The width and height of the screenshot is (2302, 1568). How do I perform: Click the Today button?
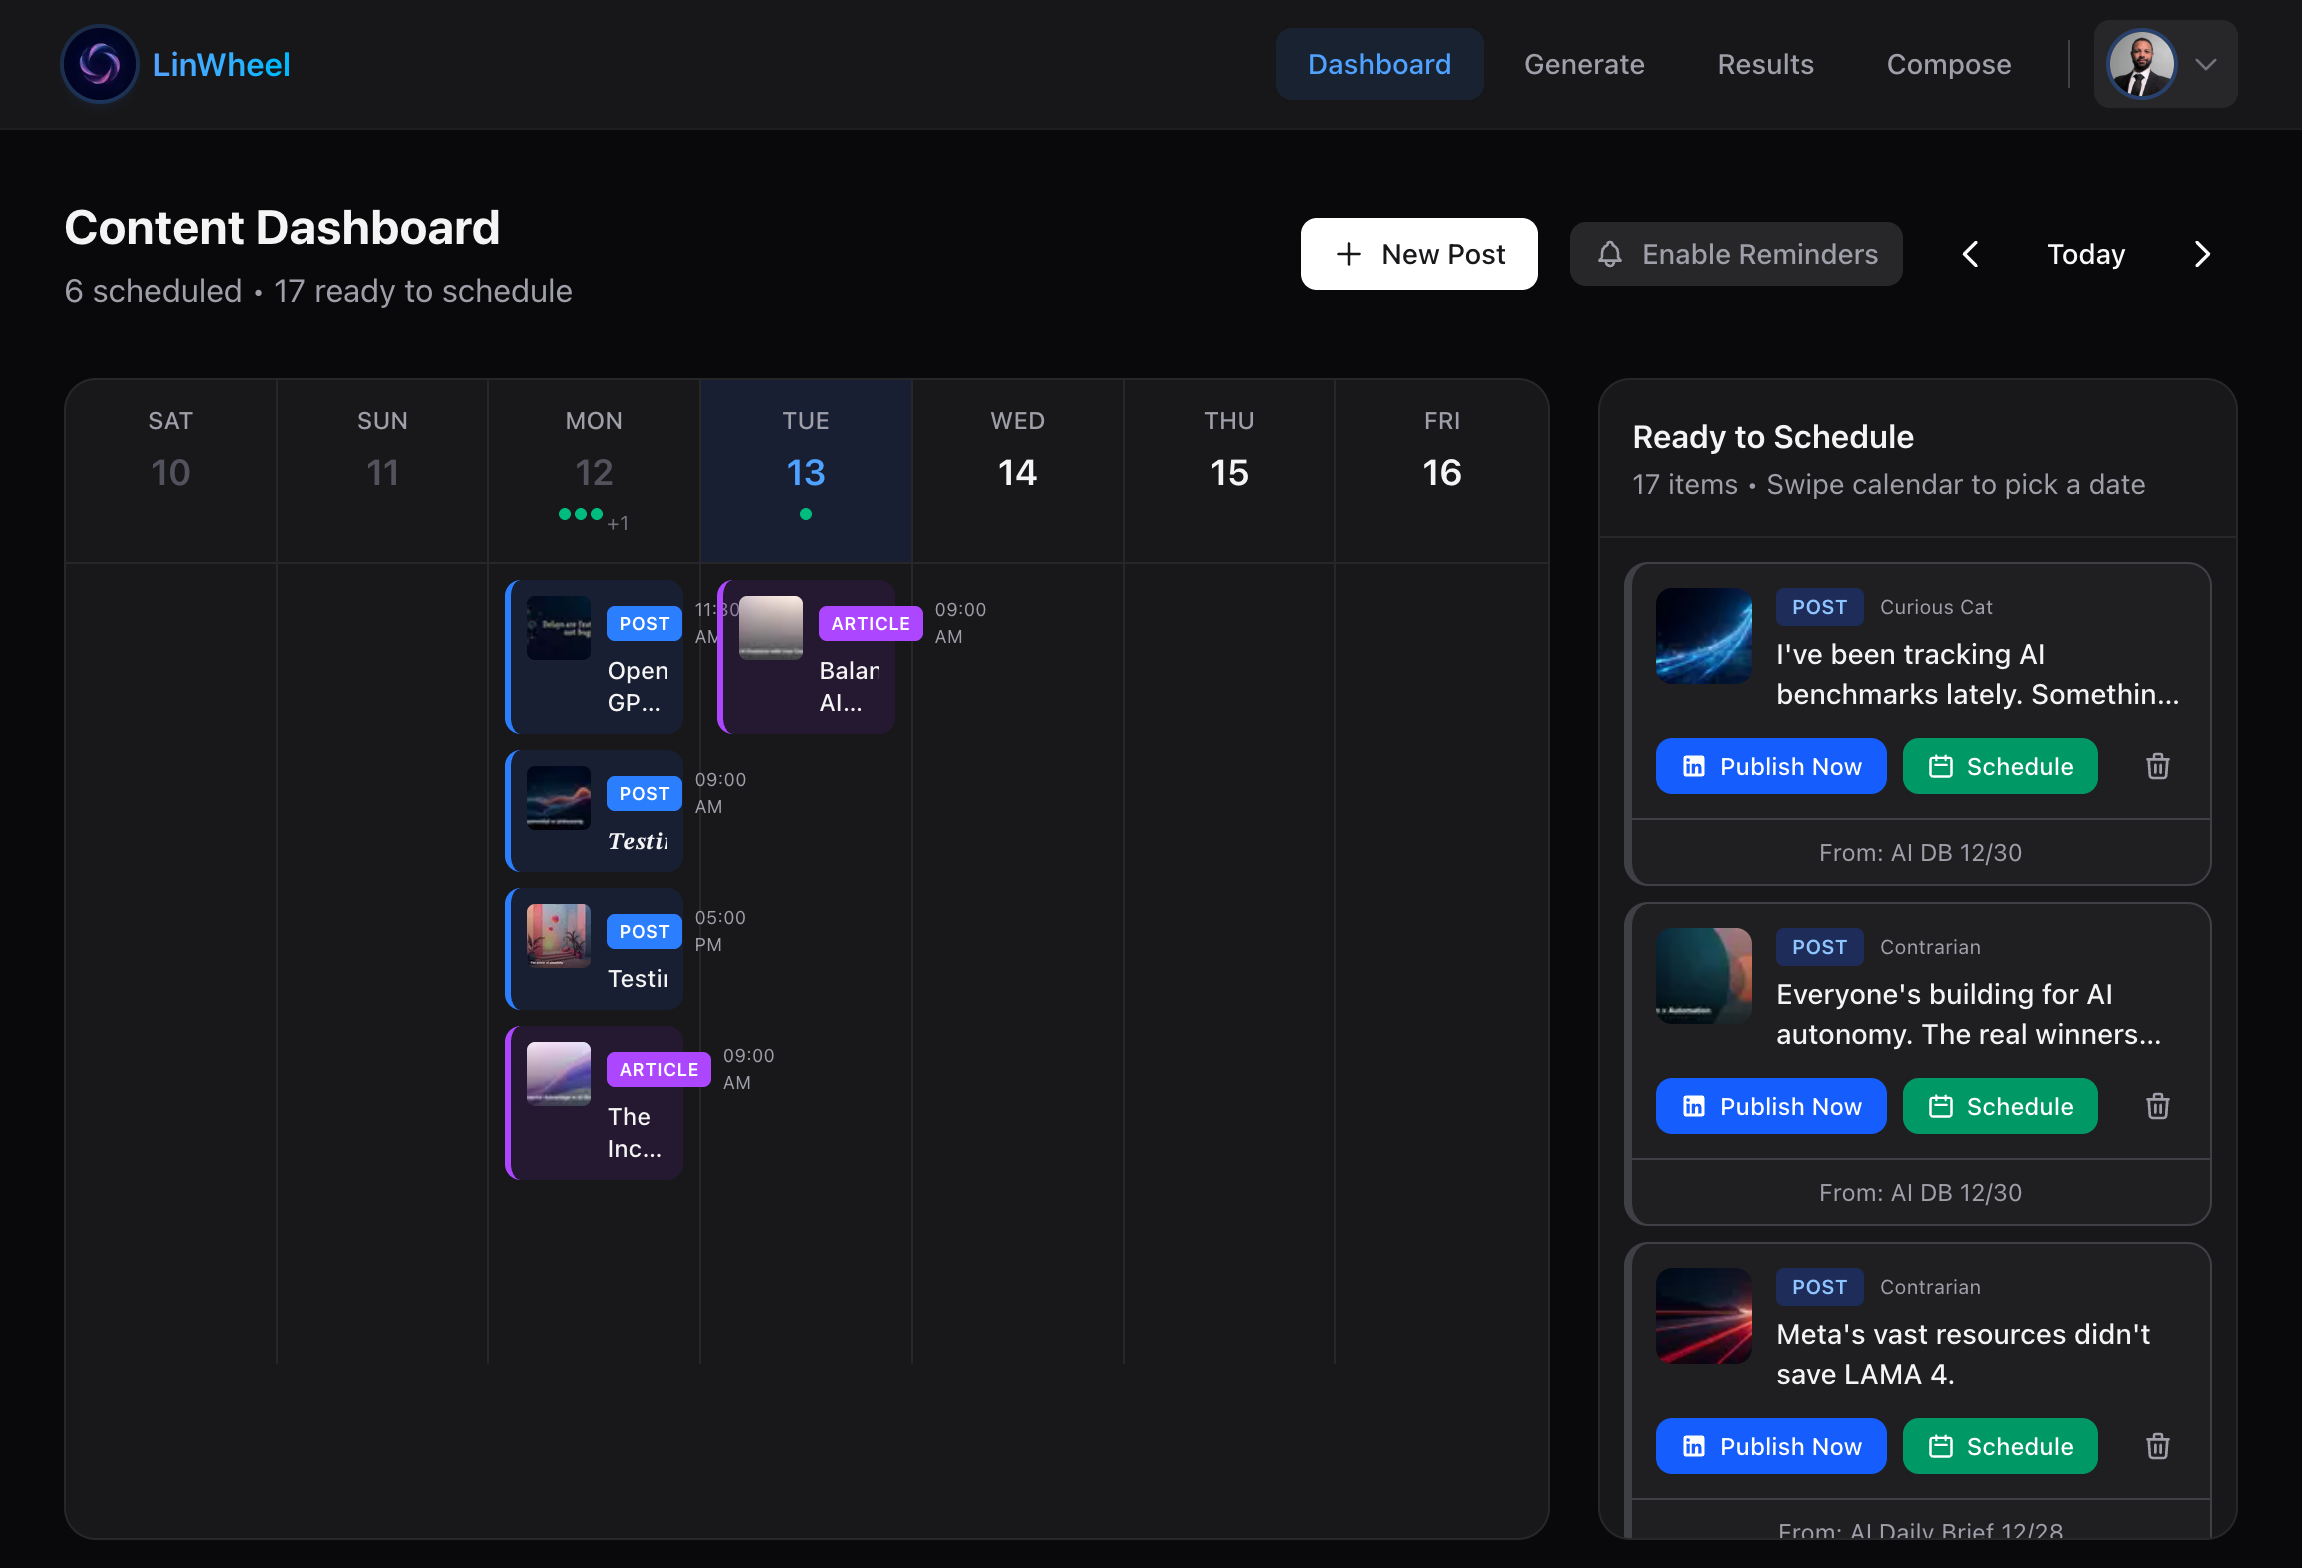point(2086,254)
